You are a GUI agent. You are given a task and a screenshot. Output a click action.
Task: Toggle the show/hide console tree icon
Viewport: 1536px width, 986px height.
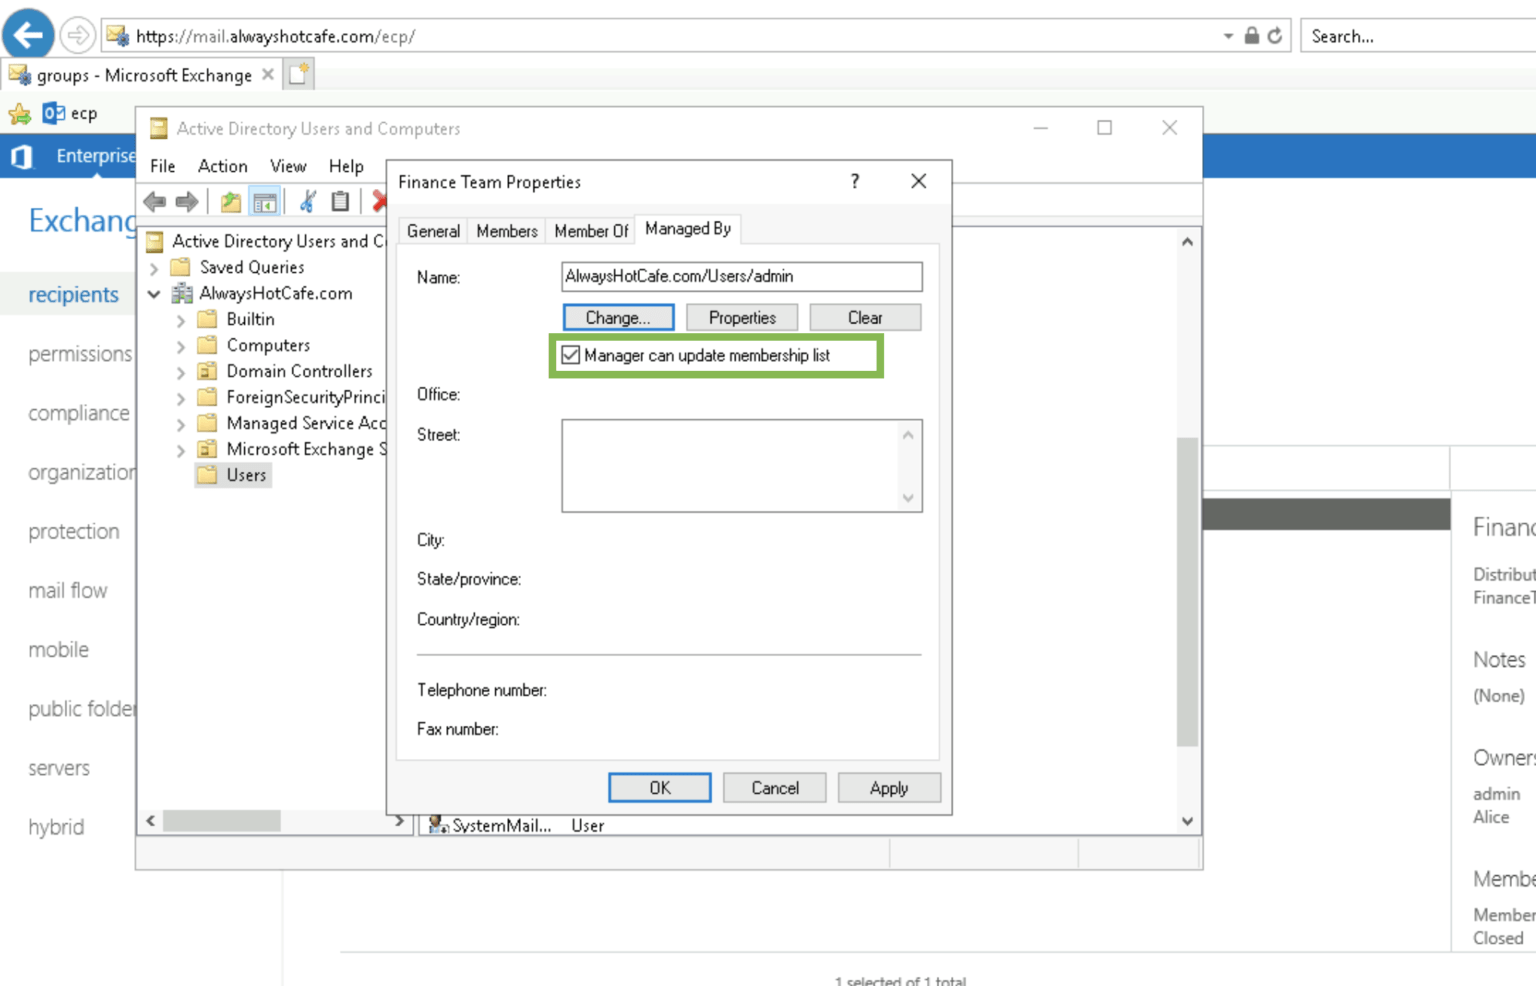(x=265, y=202)
